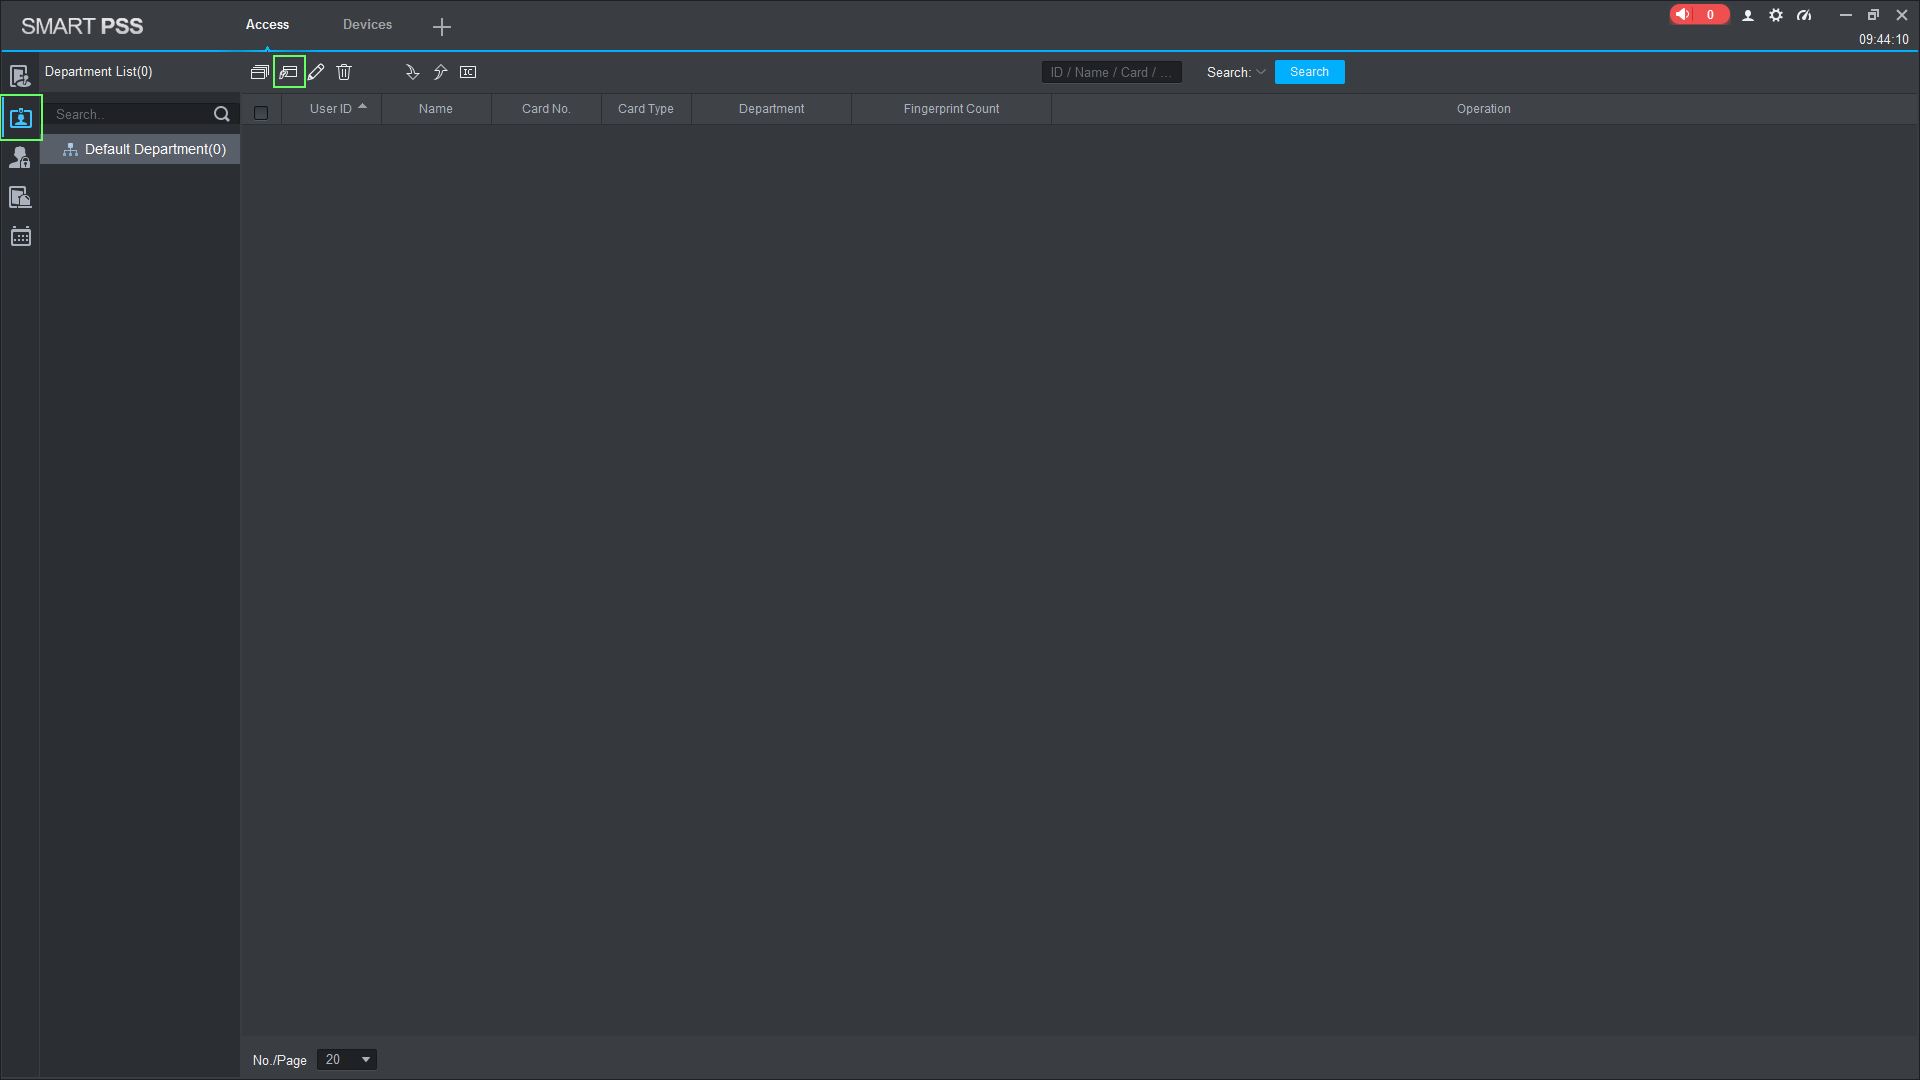This screenshot has height=1080, width=1920.
Task: Sort by the User ID column header
Action: (x=331, y=109)
